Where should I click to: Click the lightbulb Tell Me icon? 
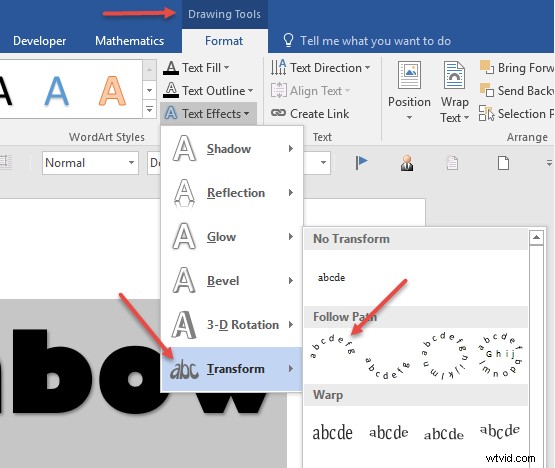(288, 40)
